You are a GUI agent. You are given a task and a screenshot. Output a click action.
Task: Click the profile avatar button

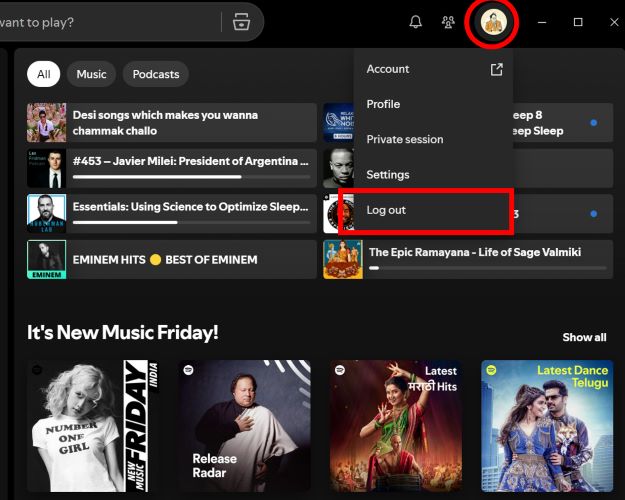pos(493,22)
